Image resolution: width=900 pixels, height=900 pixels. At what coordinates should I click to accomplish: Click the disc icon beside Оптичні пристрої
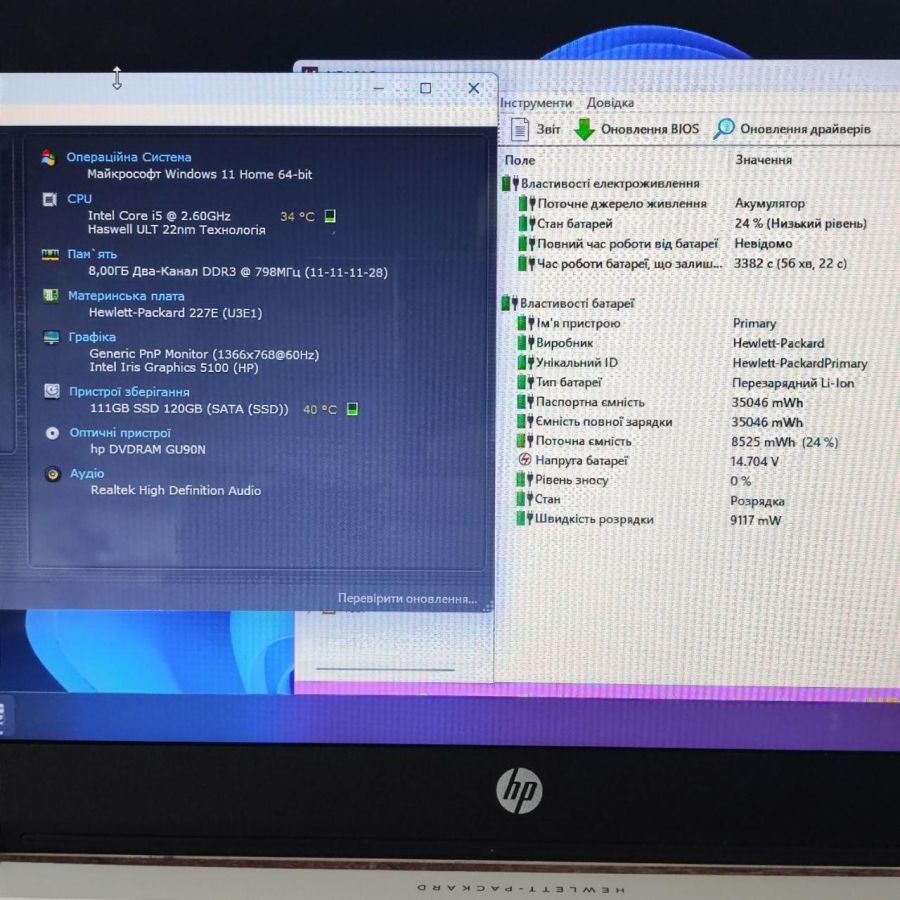[52, 433]
